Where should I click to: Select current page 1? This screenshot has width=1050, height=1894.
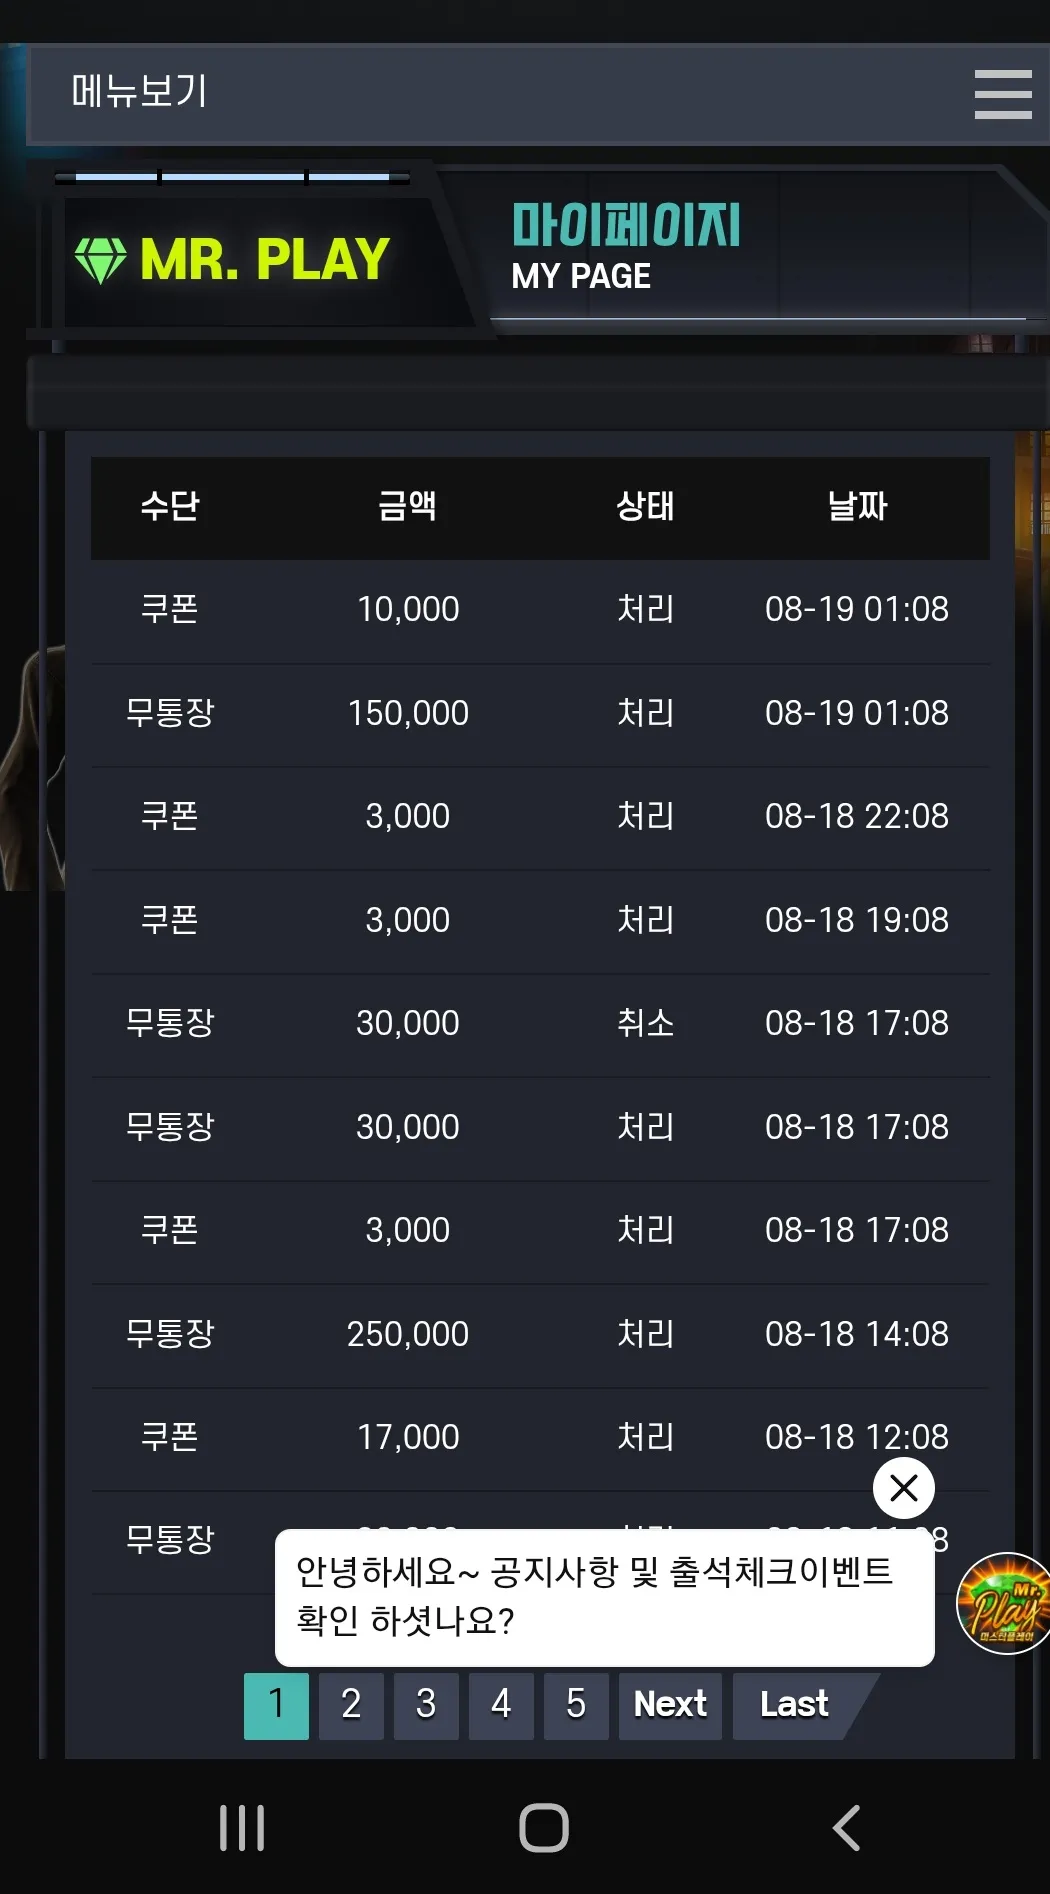pyautogui.click(x=276, y=1706)
